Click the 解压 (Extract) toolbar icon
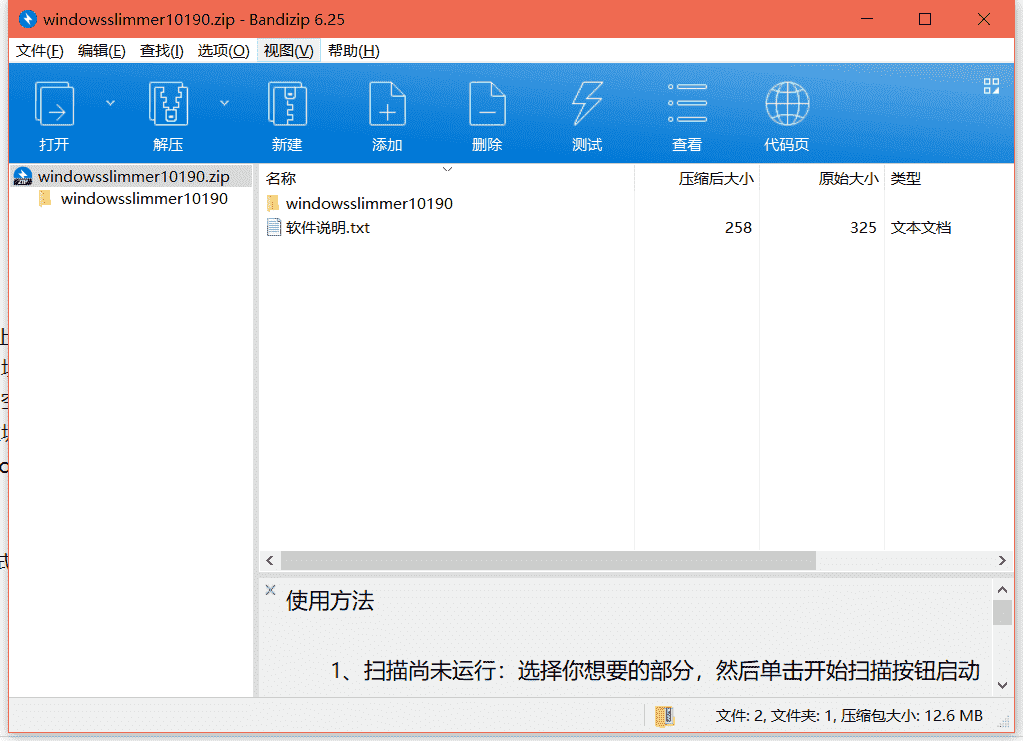1023x741 pixels. tap(168, 104)
